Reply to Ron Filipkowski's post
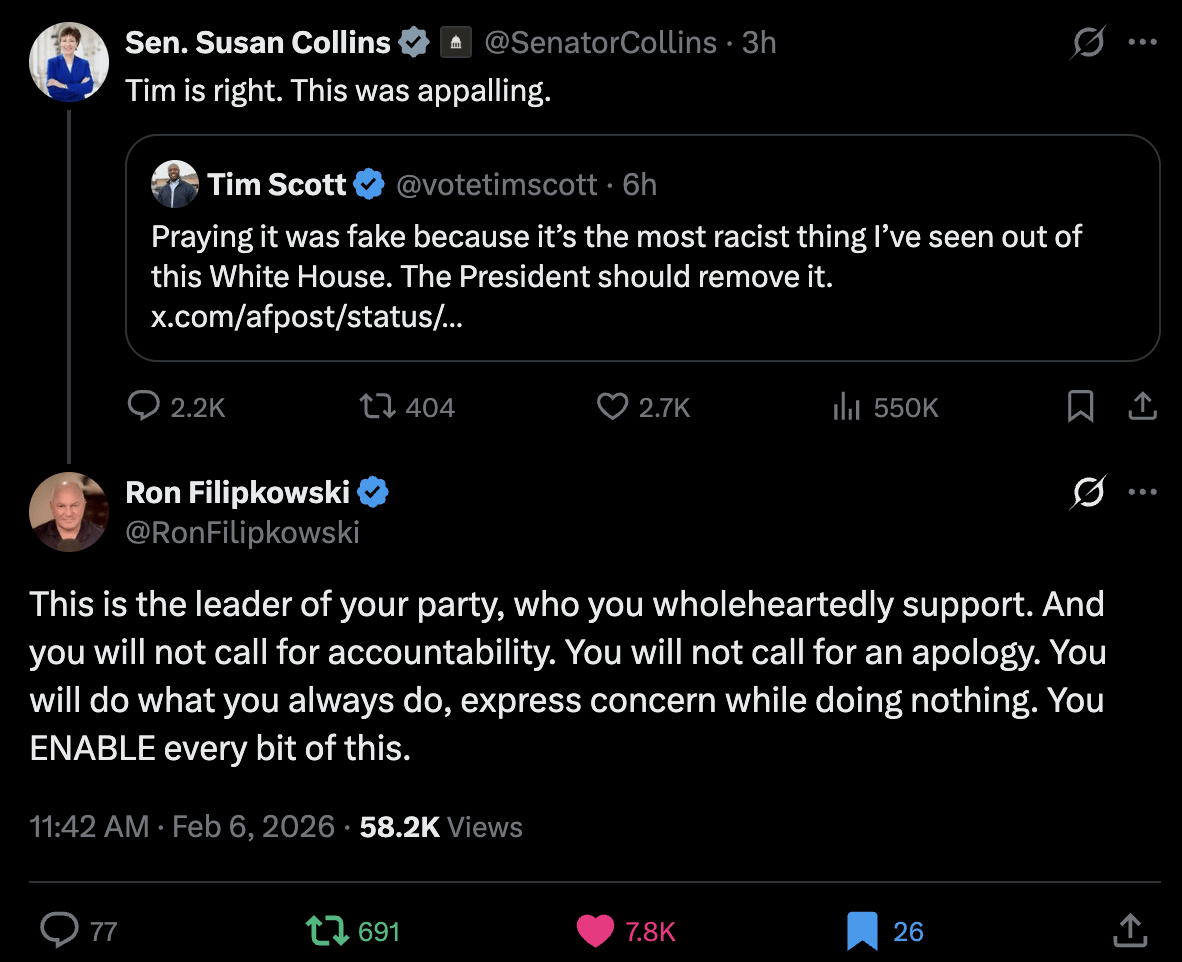Image resolution: width=1182 pixels, height=962 pixels. pos(60,931)
